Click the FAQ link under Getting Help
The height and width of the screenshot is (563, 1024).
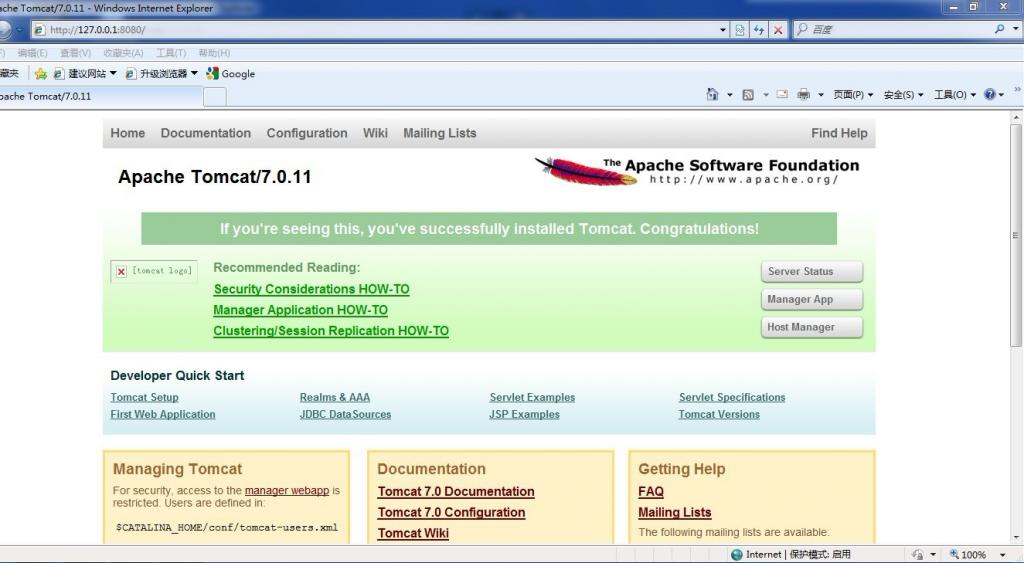[650, 492]
